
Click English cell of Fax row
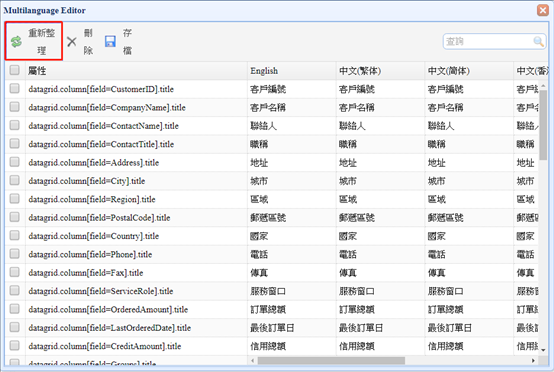(x=291, y=273)
